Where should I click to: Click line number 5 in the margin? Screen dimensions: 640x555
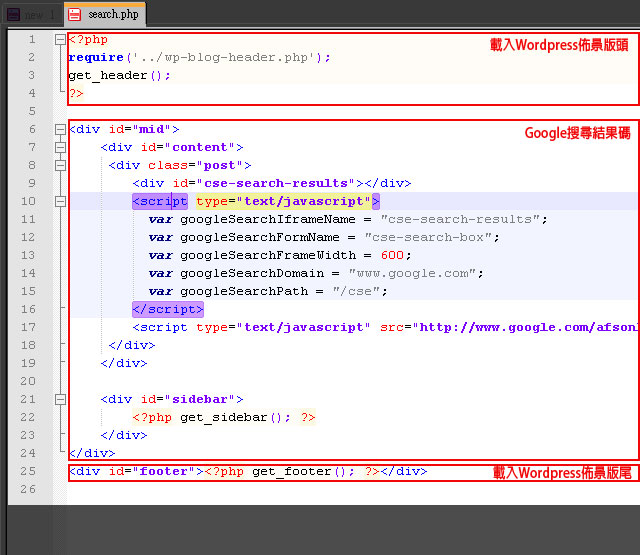[x=32, y=111]
